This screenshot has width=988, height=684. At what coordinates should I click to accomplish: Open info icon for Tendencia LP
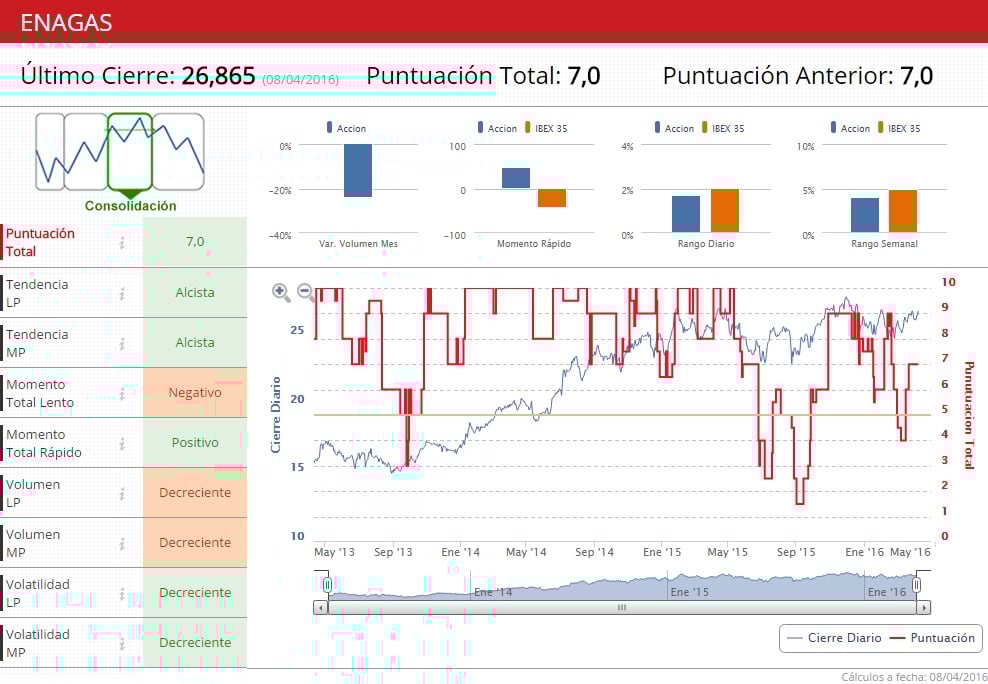[122, 294]
